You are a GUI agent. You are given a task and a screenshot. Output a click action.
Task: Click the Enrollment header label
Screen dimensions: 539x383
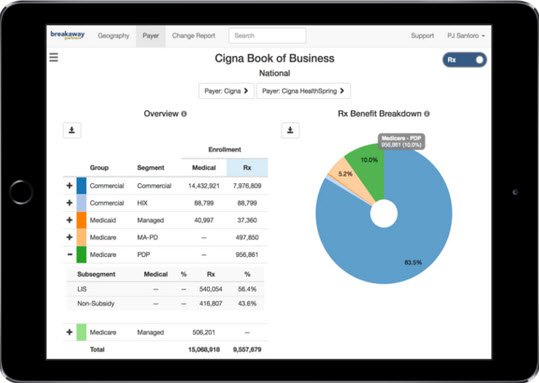click(225, 149)
